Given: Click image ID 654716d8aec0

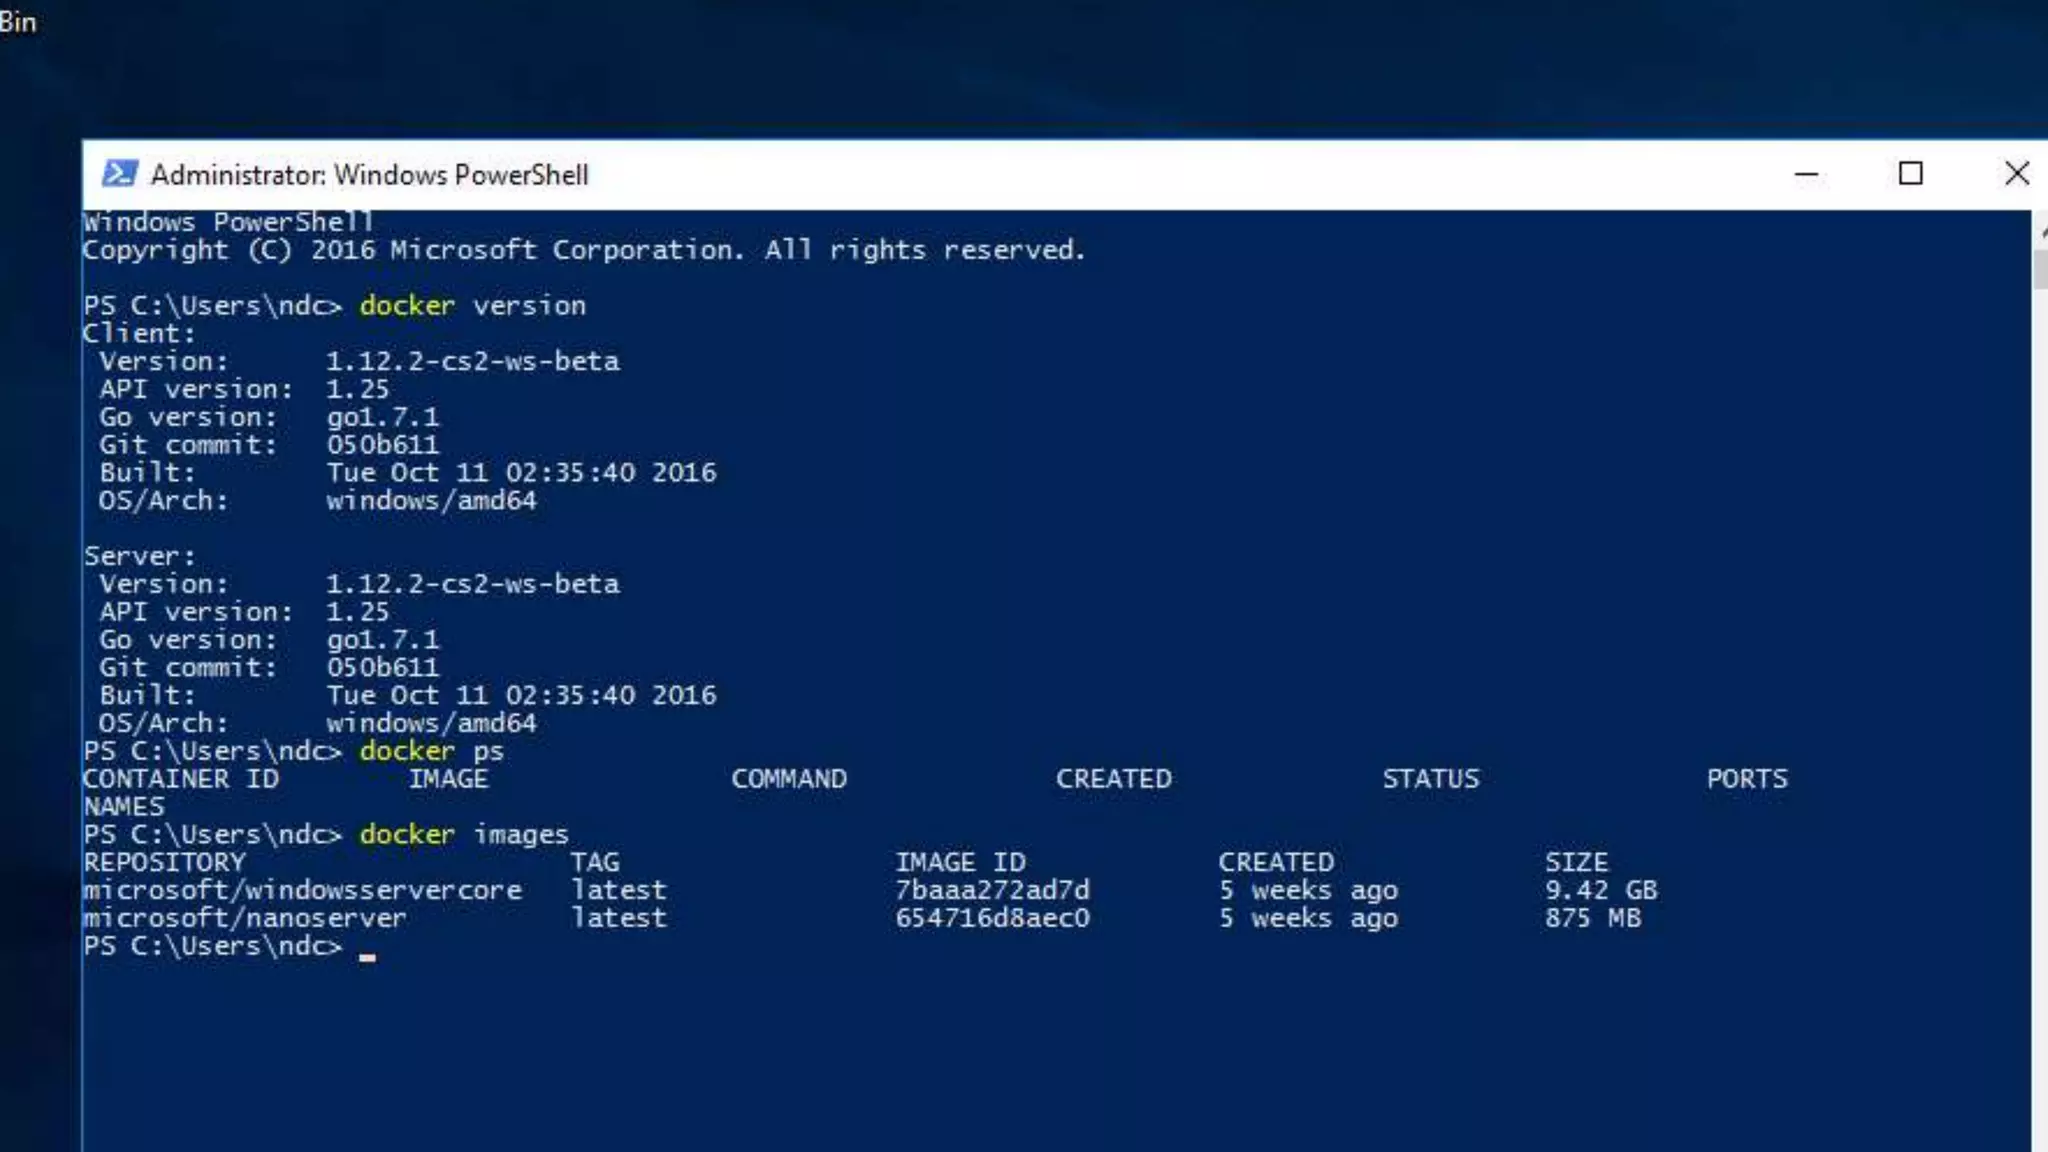Looking at the screenshot, I should (x=992, y=918).
